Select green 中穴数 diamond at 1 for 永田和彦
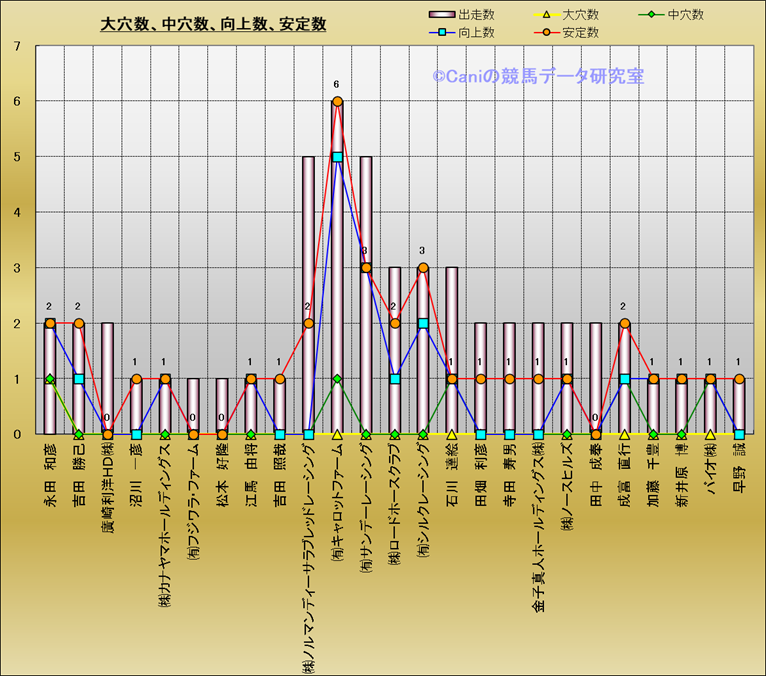This screenshot has height=676, width=766. click(50, 379)
